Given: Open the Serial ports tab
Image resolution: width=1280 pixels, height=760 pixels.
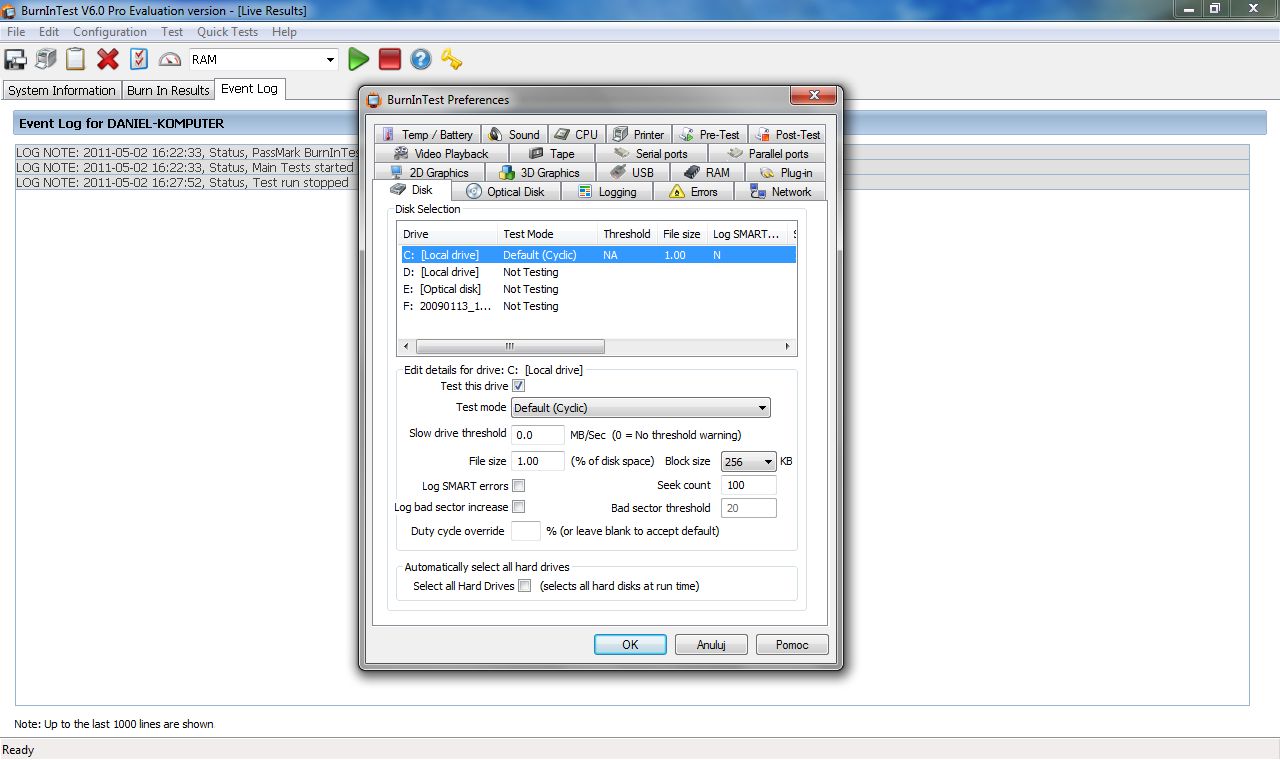Looking at the screenshot, I should [651, 153].
